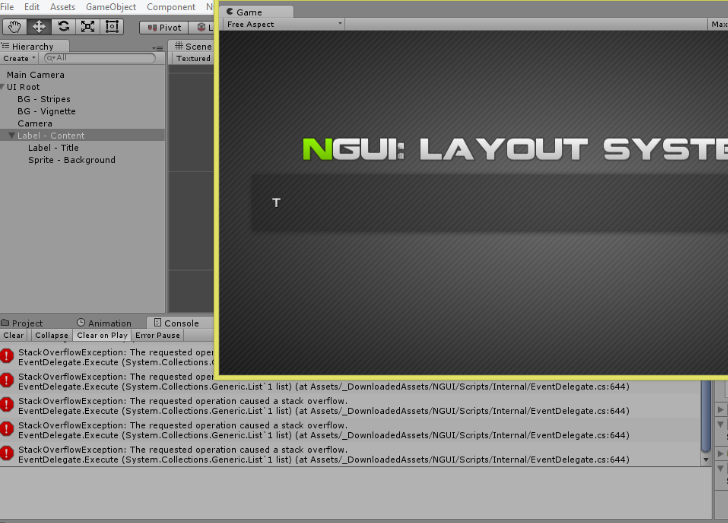
Task: Open the Component menu
Action: (x=171, y=7)
